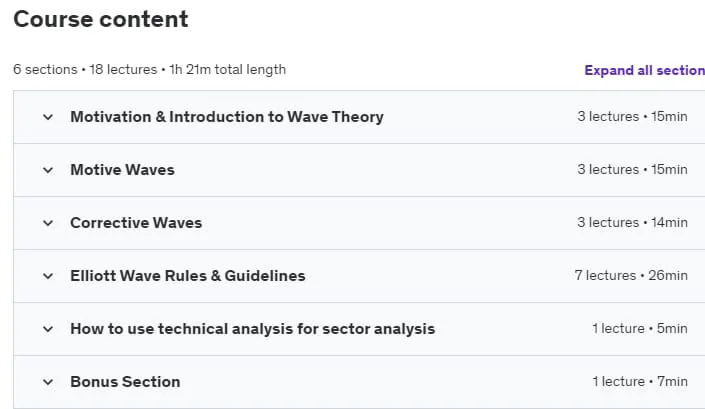Click 3 lectures 15min on Motive Waves row
This screenshot has height=409, width=705.
click(633, 169)
